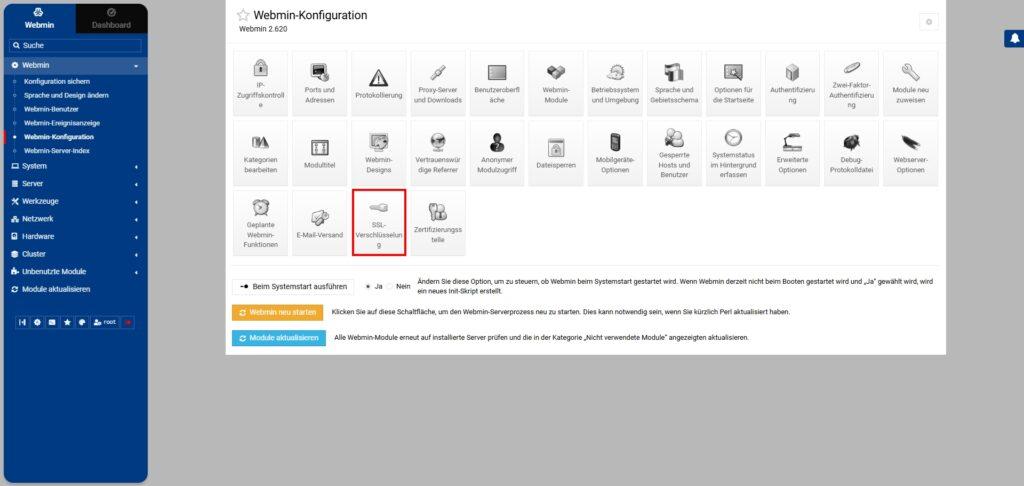The image size is (1024, 486).
Task: Open the Authentifizierung tile
Action: [792, 84]
